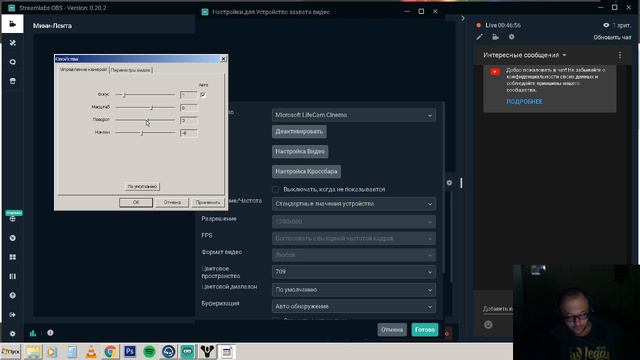Screen dimensions: 640x360
Task: Click the focus slider
Action: [x=145, y=95]
